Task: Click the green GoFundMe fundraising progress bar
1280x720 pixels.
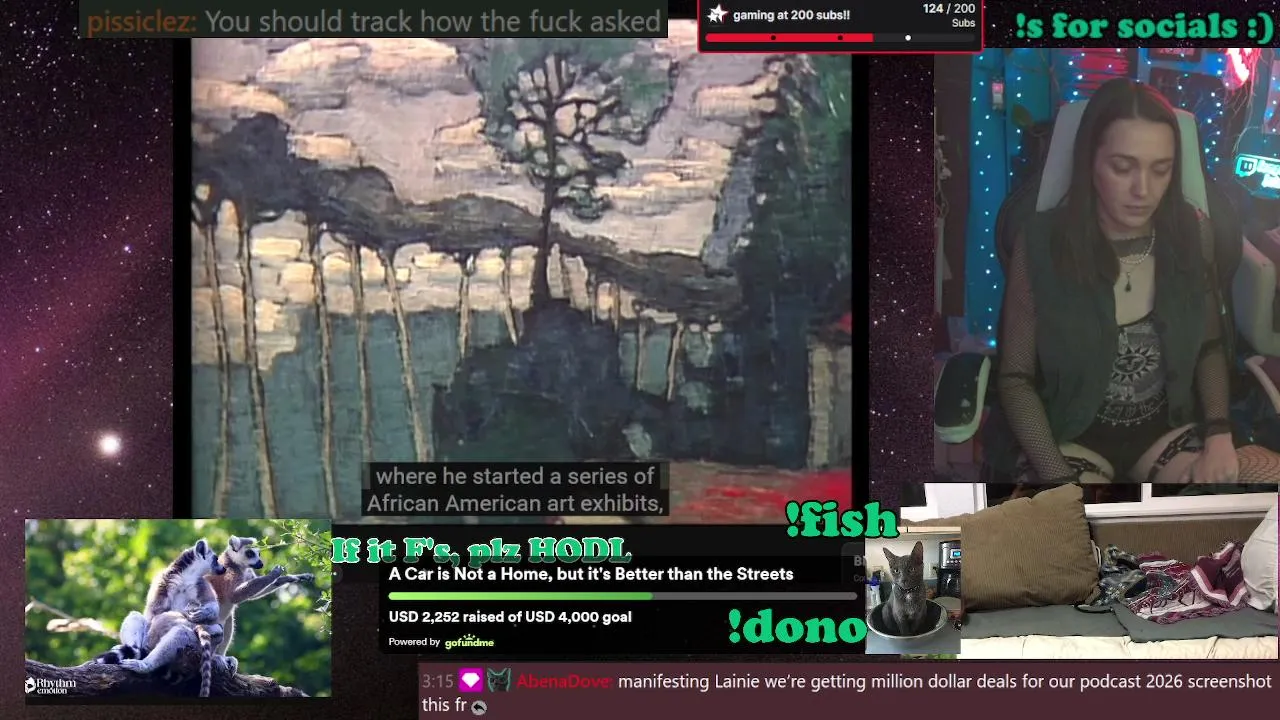Action: coord(622,596)
